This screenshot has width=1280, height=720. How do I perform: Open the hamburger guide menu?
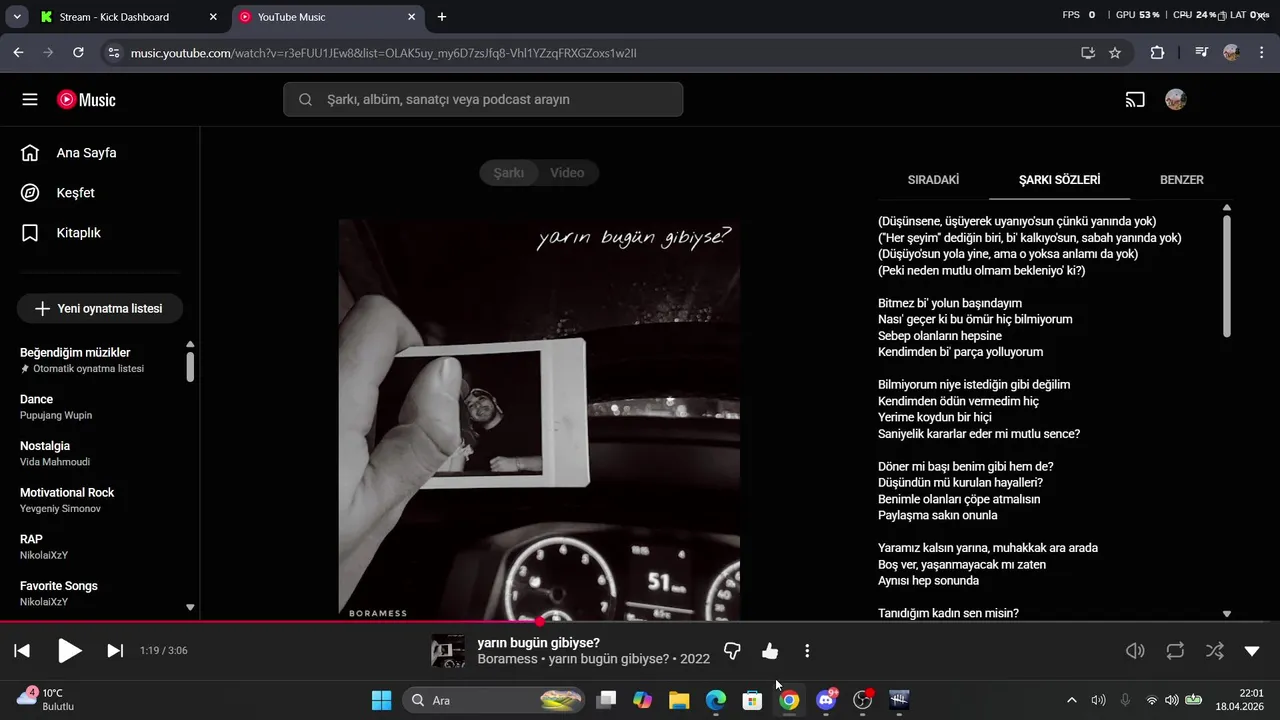coord(30,100)
